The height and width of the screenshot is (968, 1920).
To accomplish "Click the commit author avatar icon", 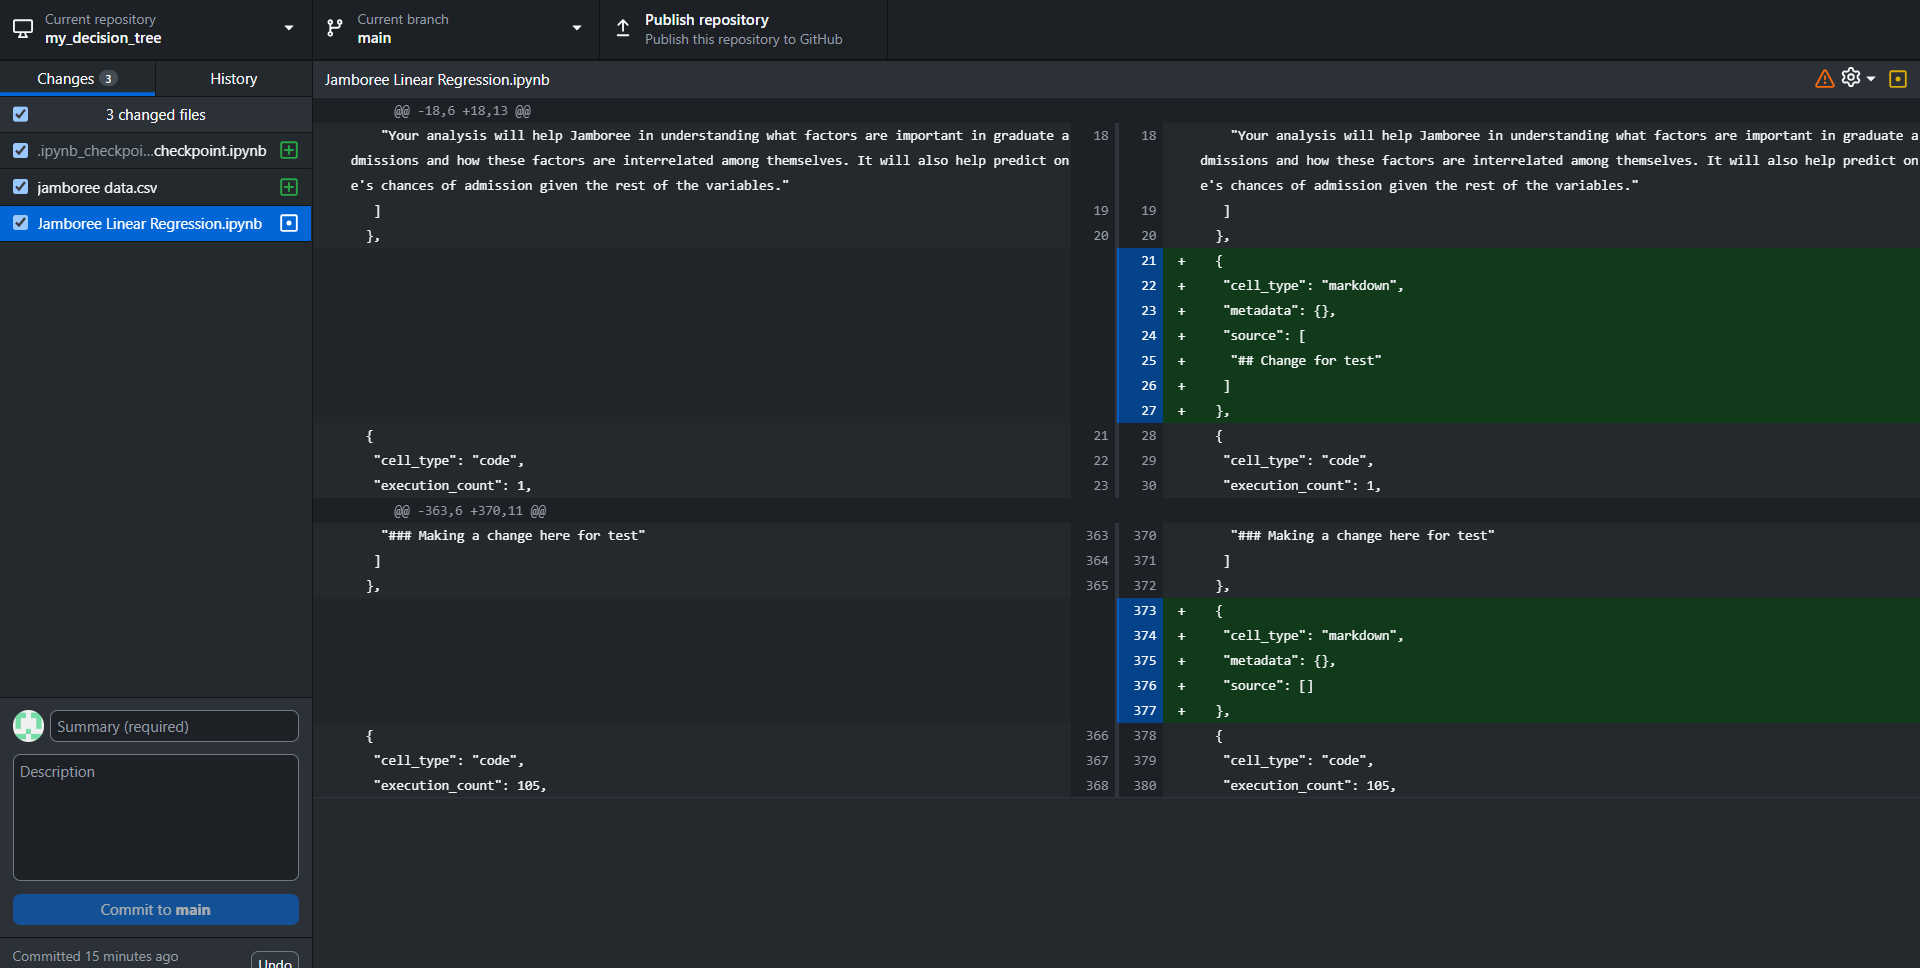I will click(x=28, y=726).
